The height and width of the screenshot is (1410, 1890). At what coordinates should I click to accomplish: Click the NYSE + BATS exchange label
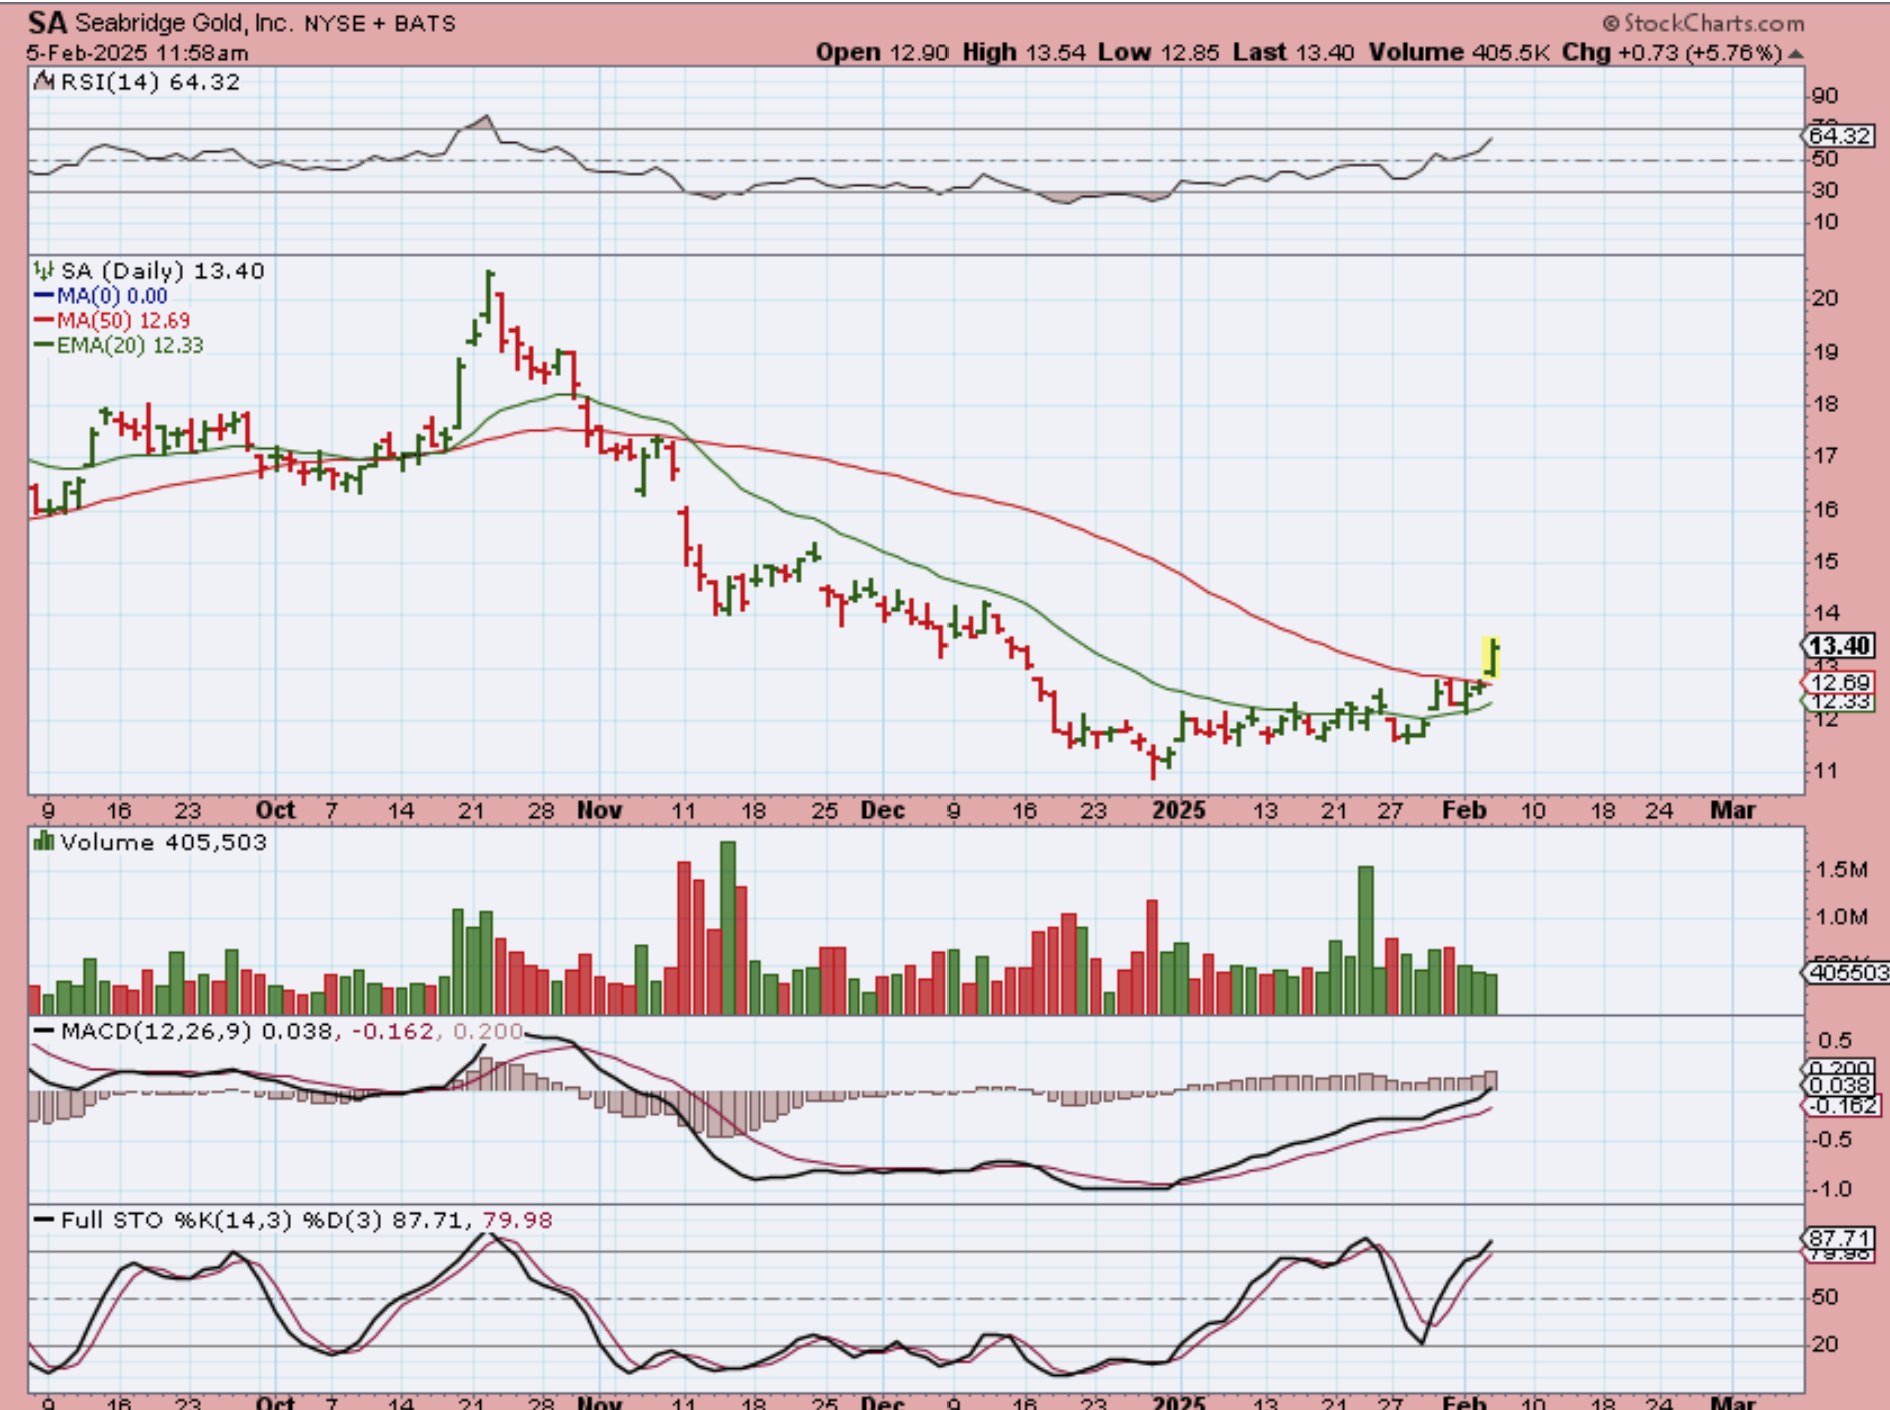(x=380, y=23)
